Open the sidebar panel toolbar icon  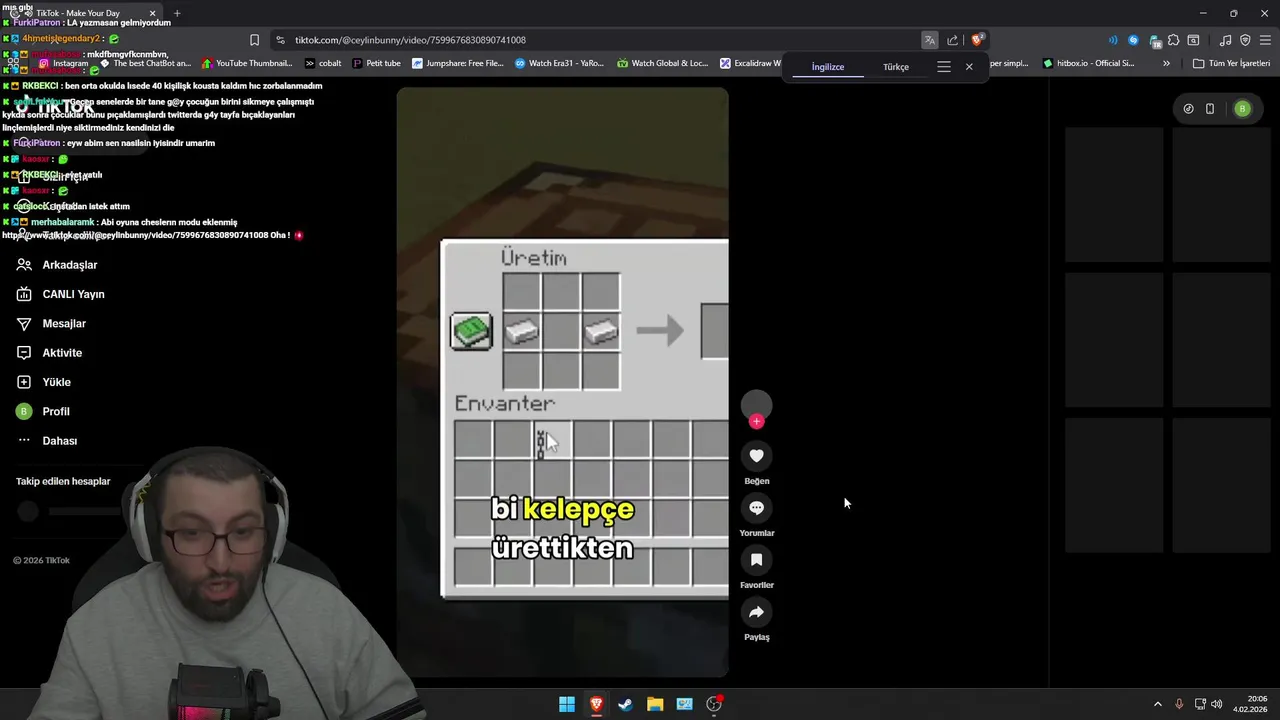(x=1194, y=40)
